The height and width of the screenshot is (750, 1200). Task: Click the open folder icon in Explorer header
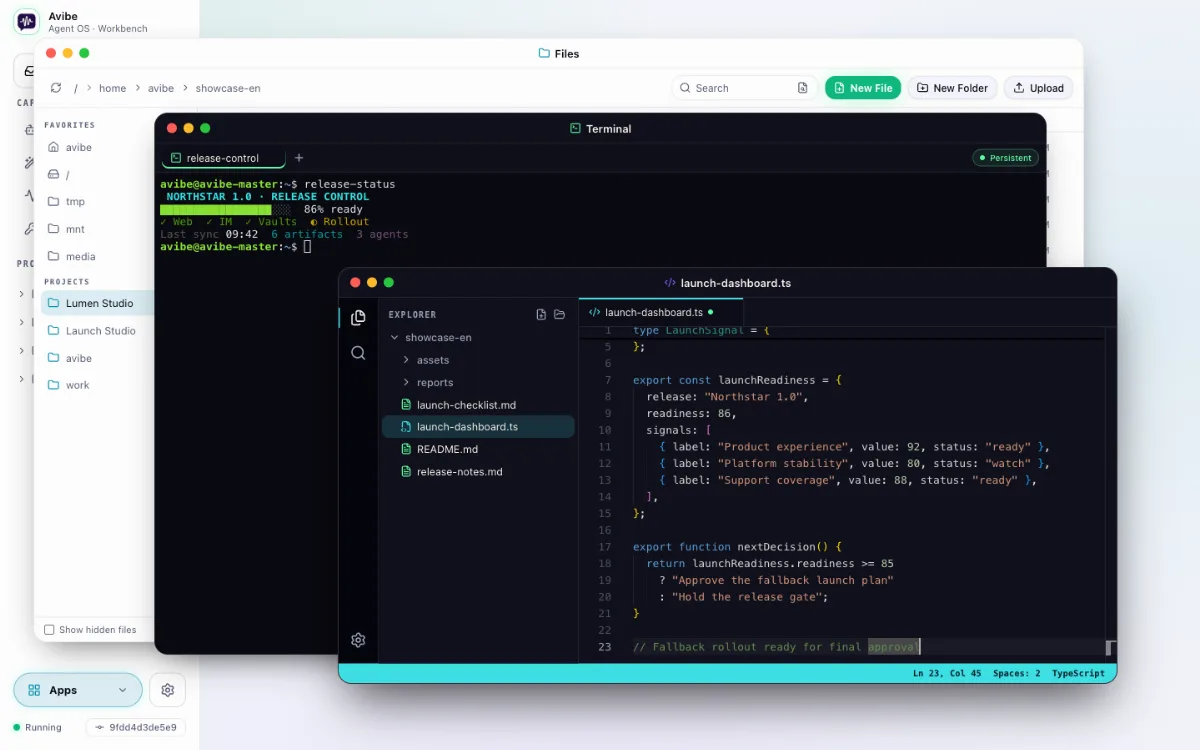click(559, 314)
